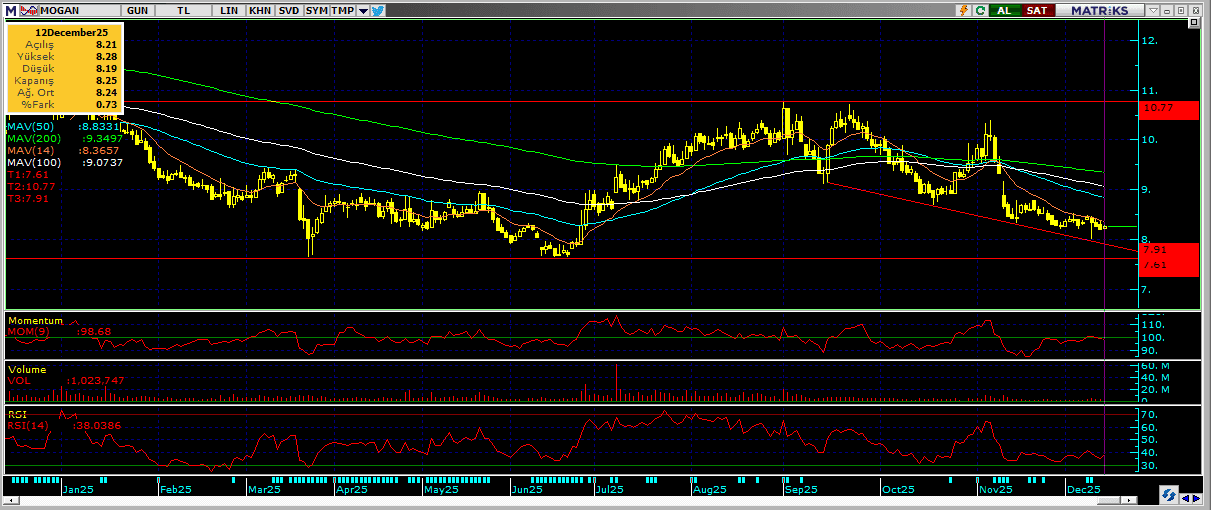Open the dropdown arrow after TMP
The image size is (1211, 510).
[x=363, y=10]
